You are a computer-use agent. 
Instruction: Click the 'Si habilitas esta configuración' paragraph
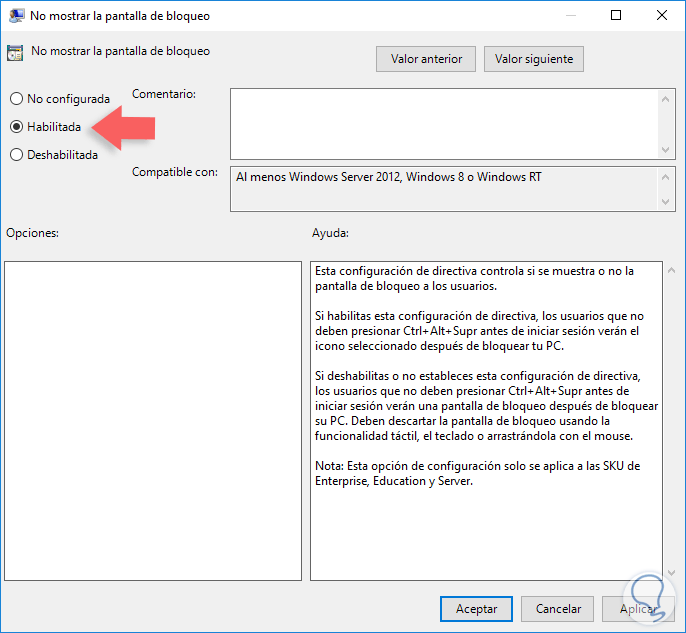point(479,331)
